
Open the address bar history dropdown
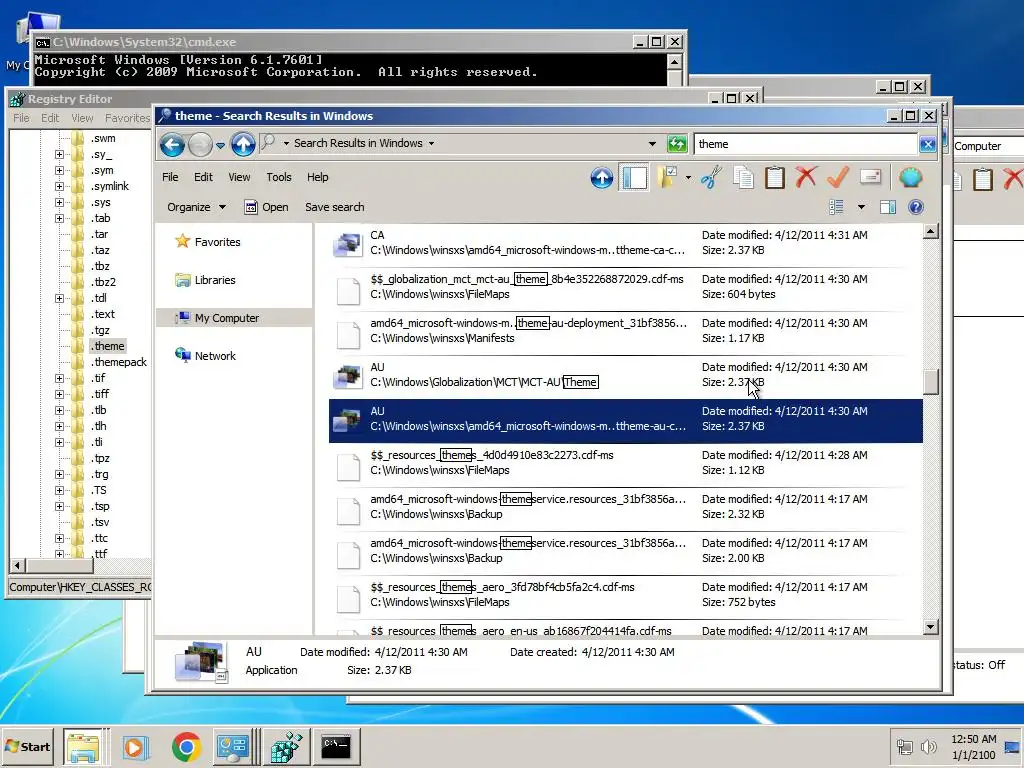pos(652,144)
